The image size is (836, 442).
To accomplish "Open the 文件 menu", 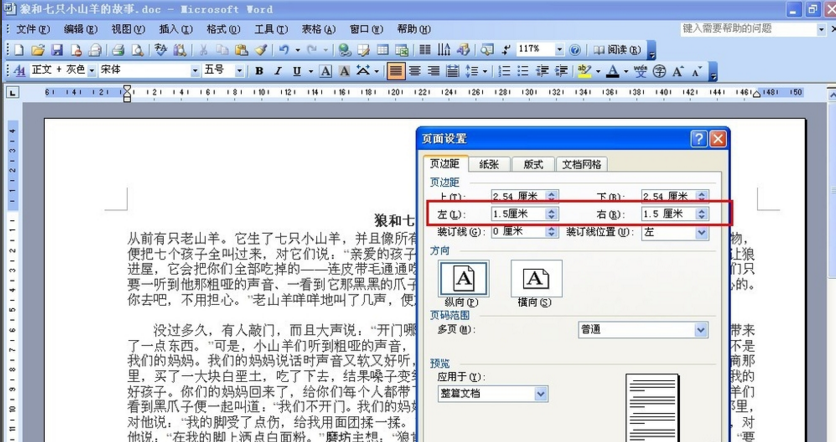I will [33, 29].
